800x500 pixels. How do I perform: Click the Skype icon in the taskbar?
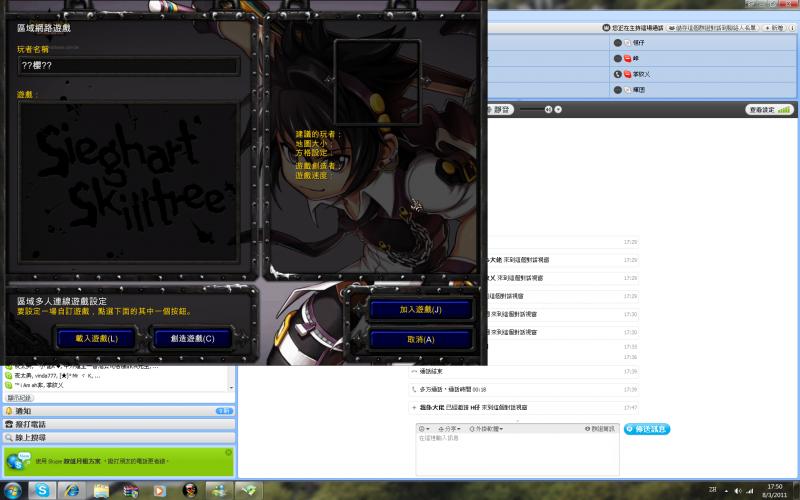pyautogui.click(x=42, y=490)
